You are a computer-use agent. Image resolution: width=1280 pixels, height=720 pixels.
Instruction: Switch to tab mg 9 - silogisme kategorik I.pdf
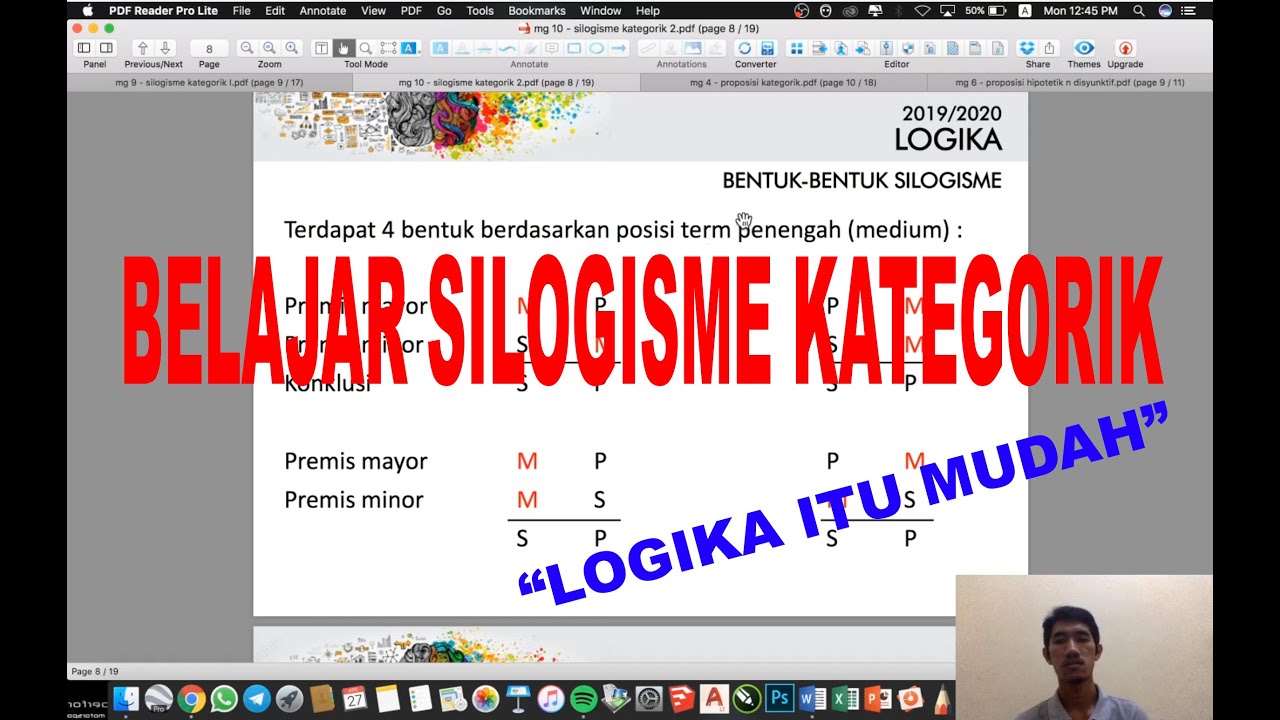[x=210, y=83]
